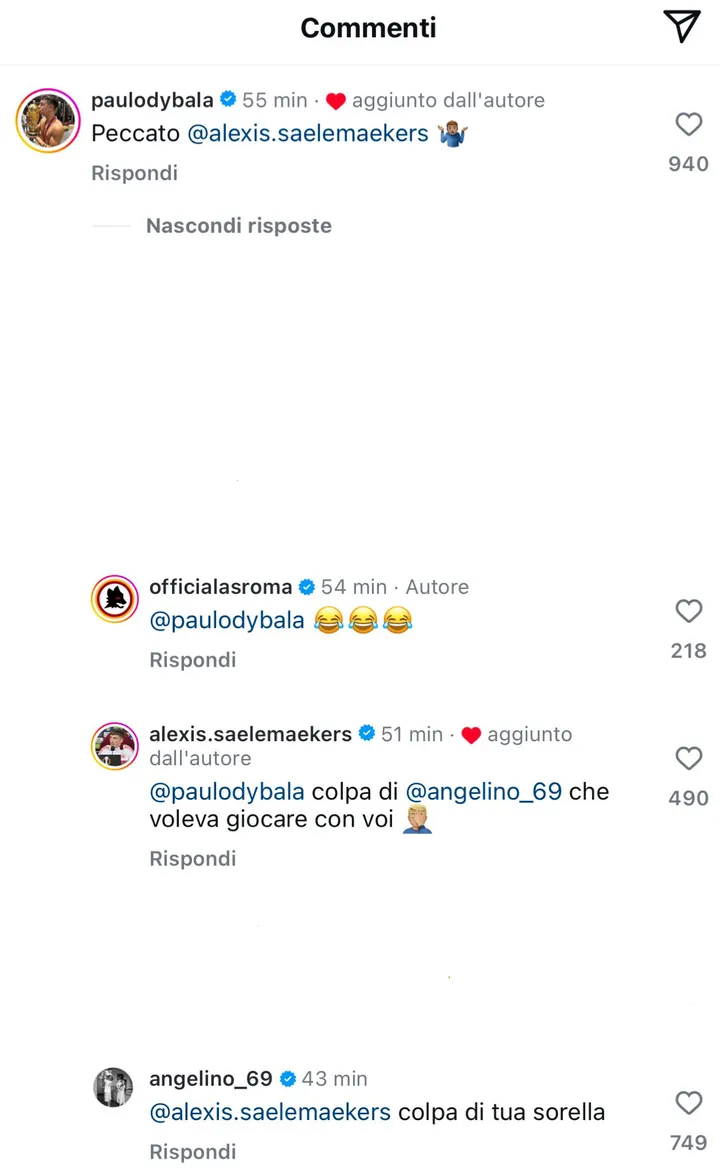This screenshot has height=1174, width=720.
Task: Like angelino_69's comment with the heart
Action: pos(689,1102)
